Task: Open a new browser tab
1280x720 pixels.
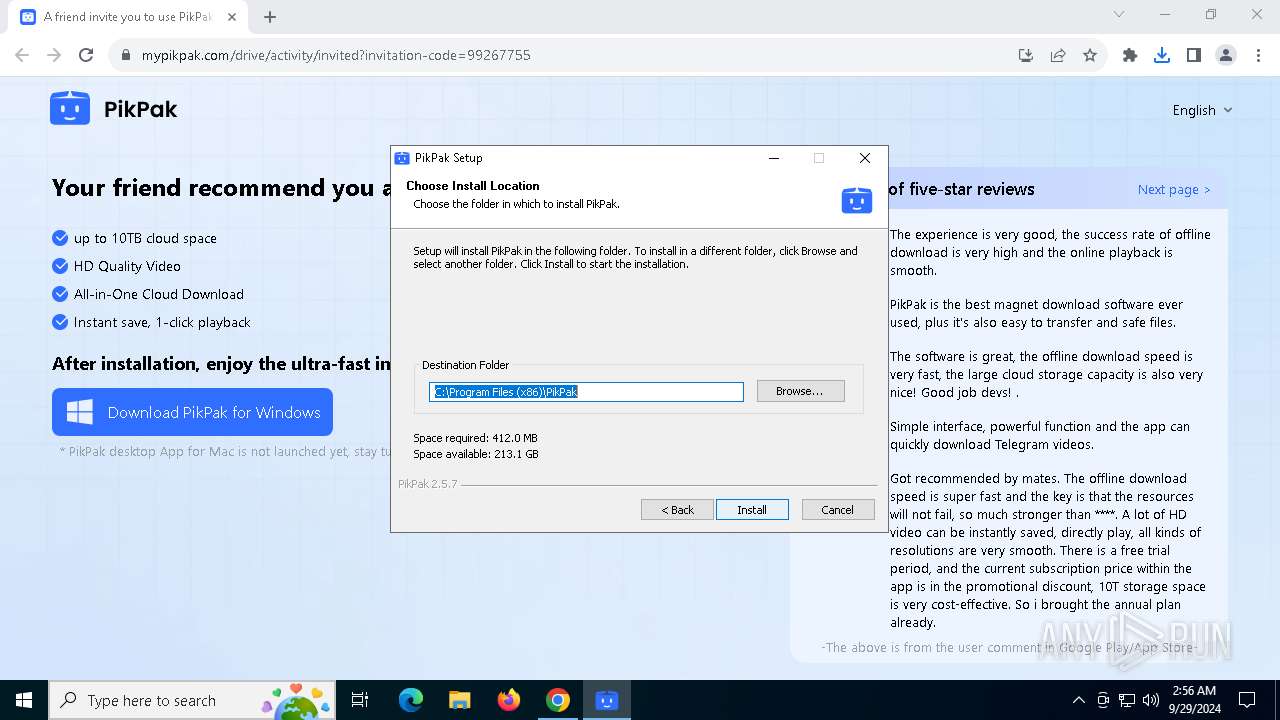Action: point(270,17)
